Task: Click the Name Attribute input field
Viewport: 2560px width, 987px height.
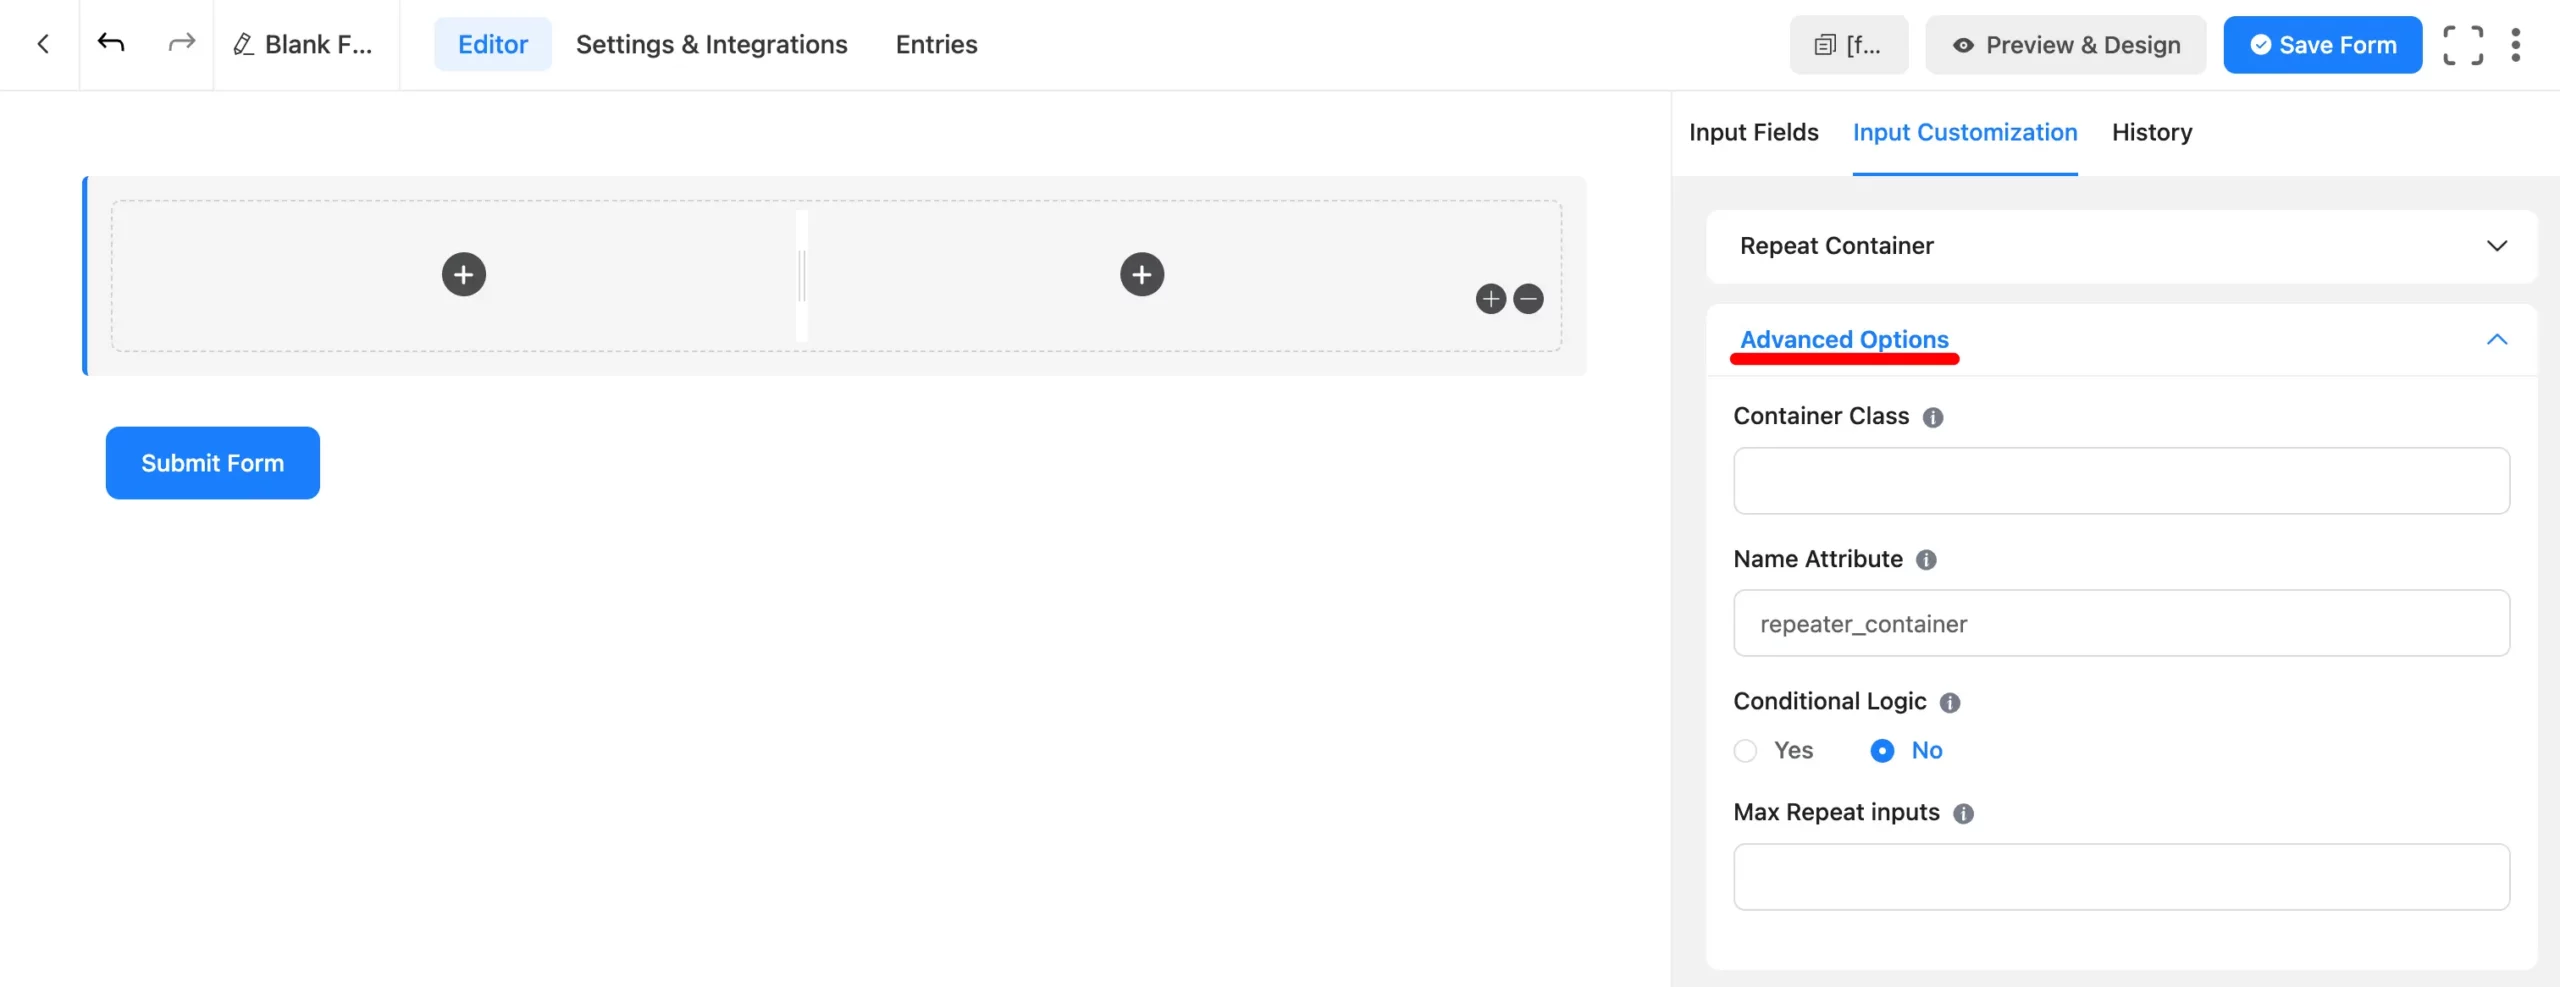Action: pyautogui.click(x=2120, y=624)
